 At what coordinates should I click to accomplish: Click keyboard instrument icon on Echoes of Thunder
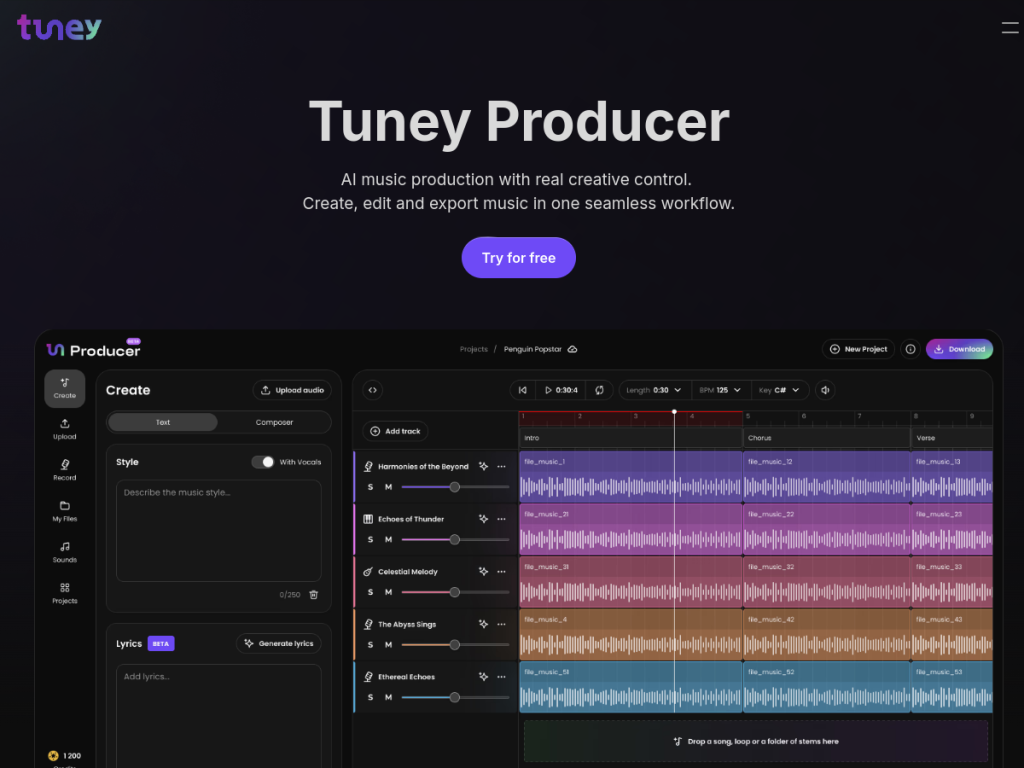(368, 519)
